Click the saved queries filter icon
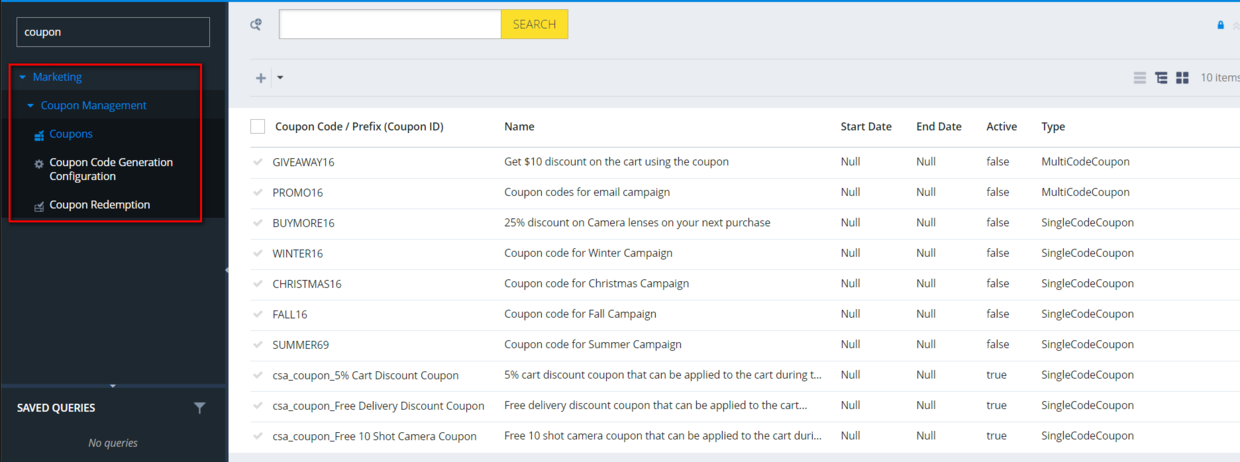The image size is (1240, 462). pyautogui.click(x=200, y=408)
